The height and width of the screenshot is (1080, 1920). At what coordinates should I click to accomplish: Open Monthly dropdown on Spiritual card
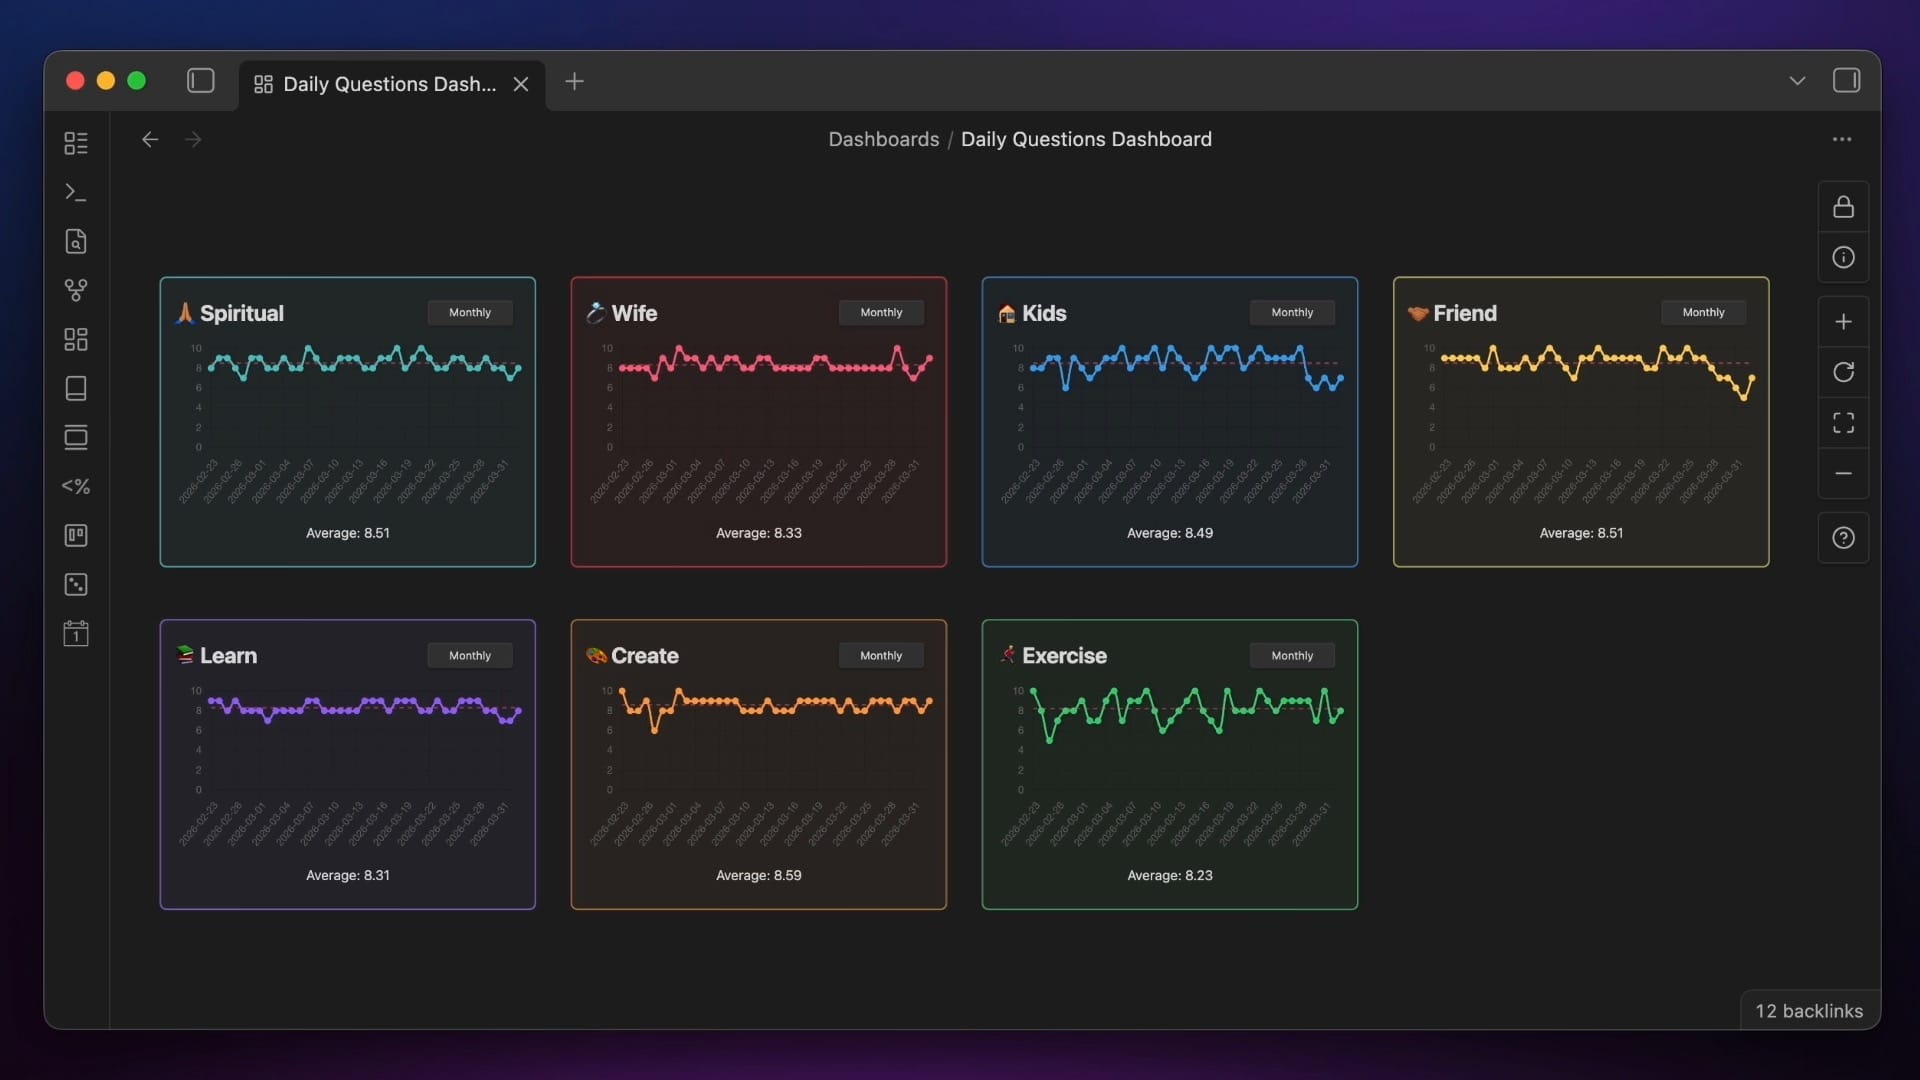(470, 313)
